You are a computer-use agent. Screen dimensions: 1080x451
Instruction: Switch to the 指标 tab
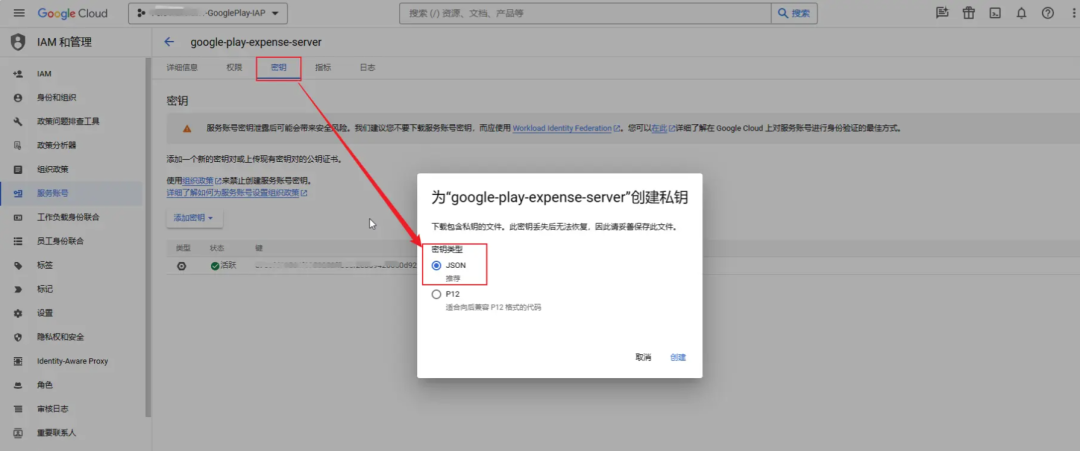click(x=323, y=67)
